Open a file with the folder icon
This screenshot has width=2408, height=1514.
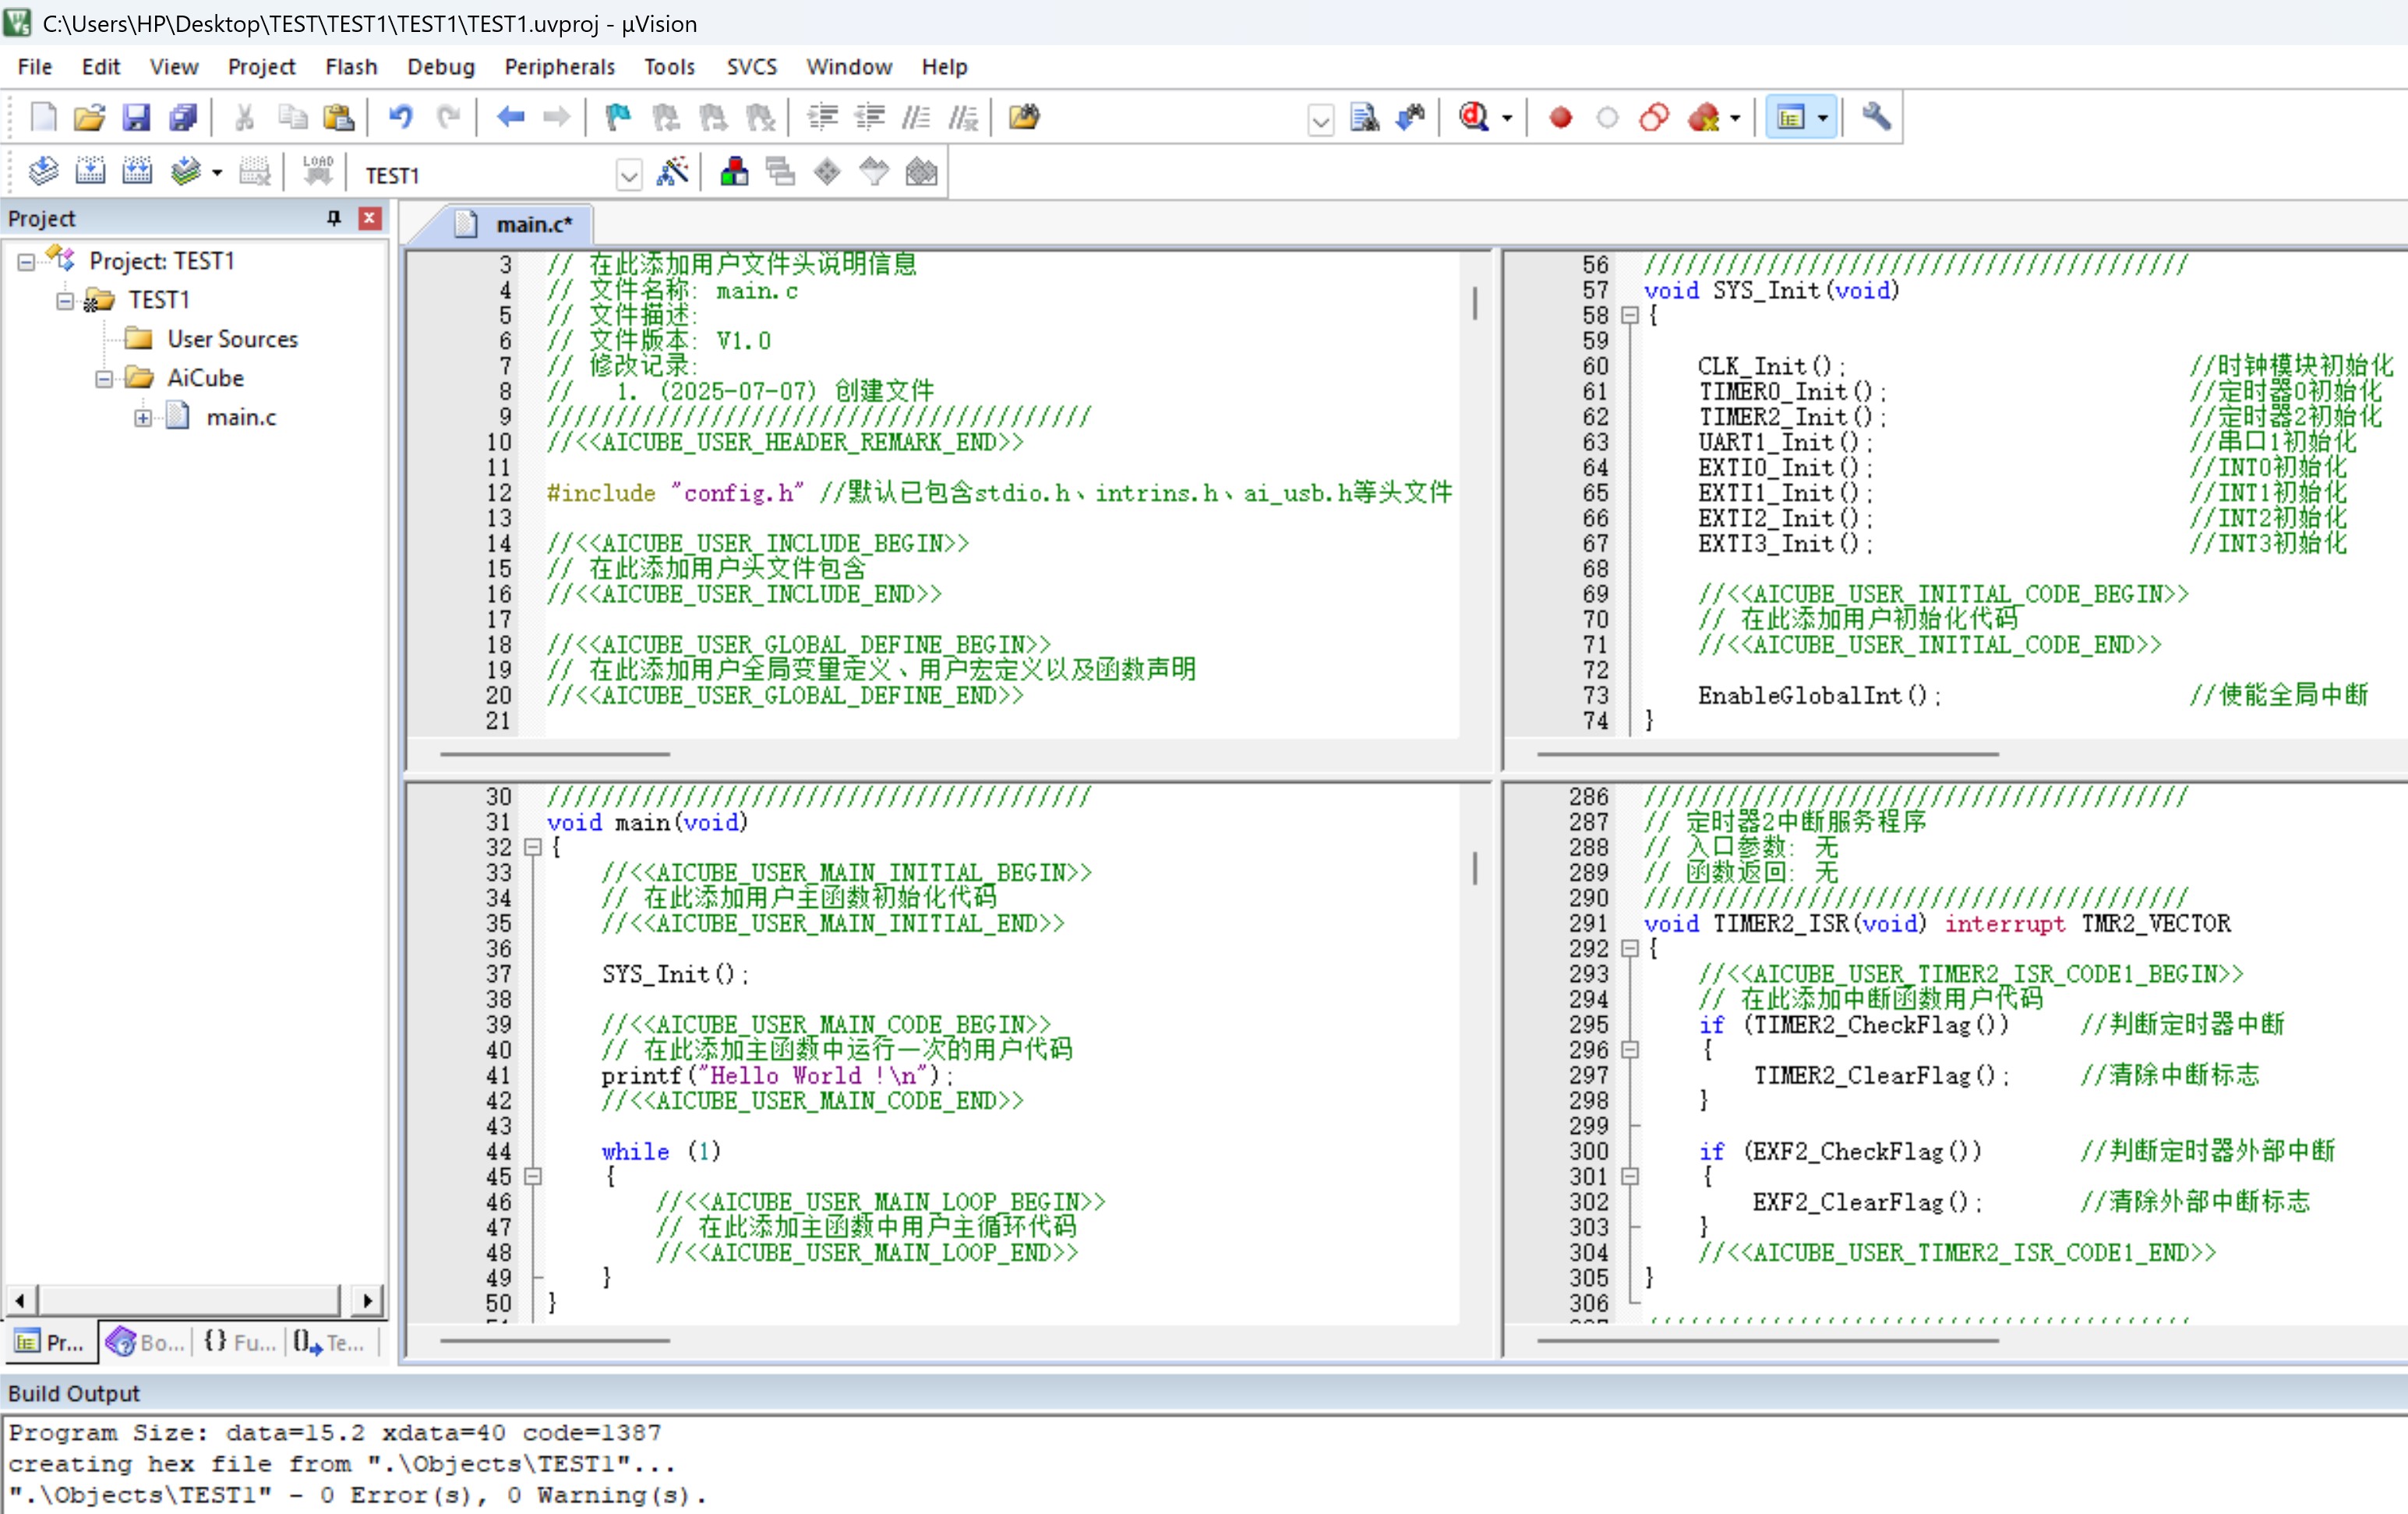coord(90,118)
